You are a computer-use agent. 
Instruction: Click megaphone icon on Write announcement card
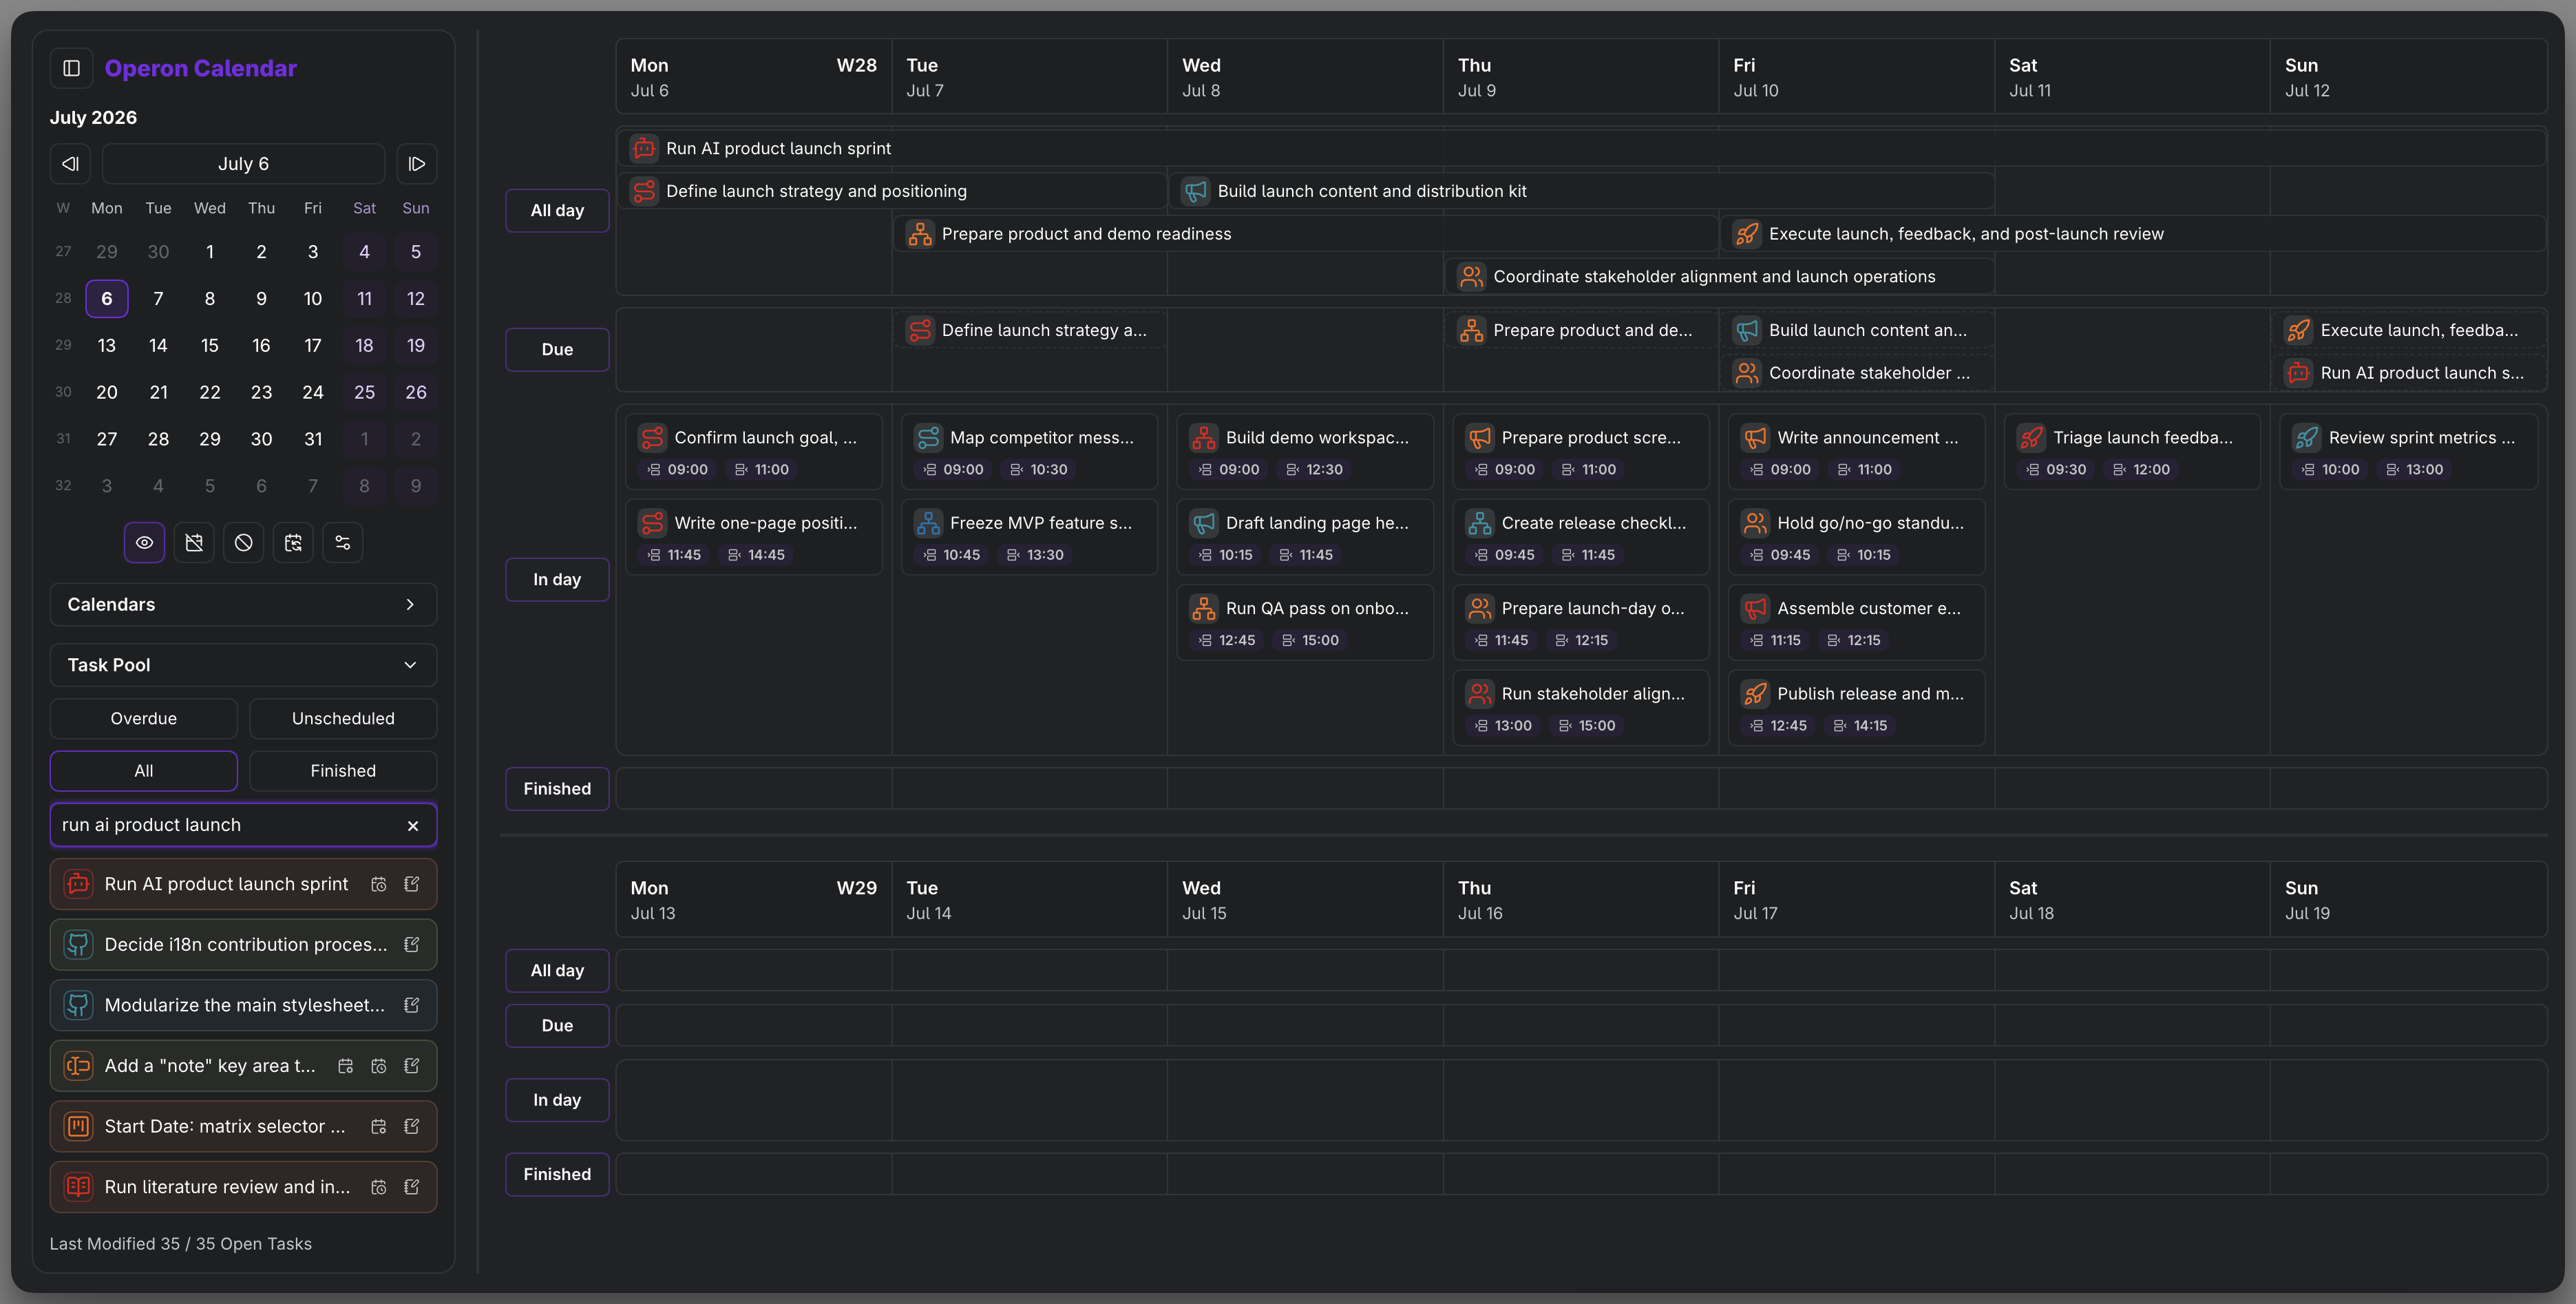point(1755,438)
